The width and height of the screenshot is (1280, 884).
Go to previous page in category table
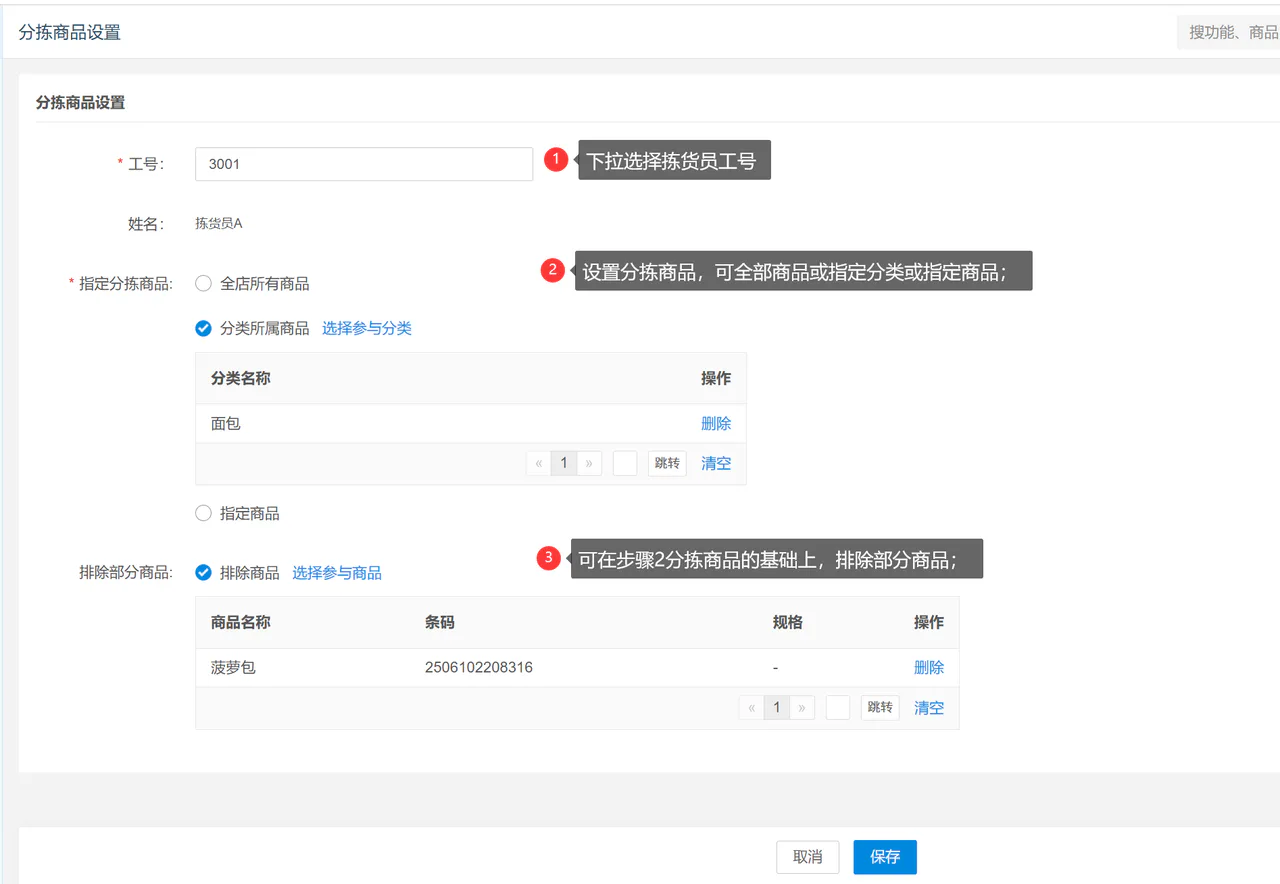[539, 463]
